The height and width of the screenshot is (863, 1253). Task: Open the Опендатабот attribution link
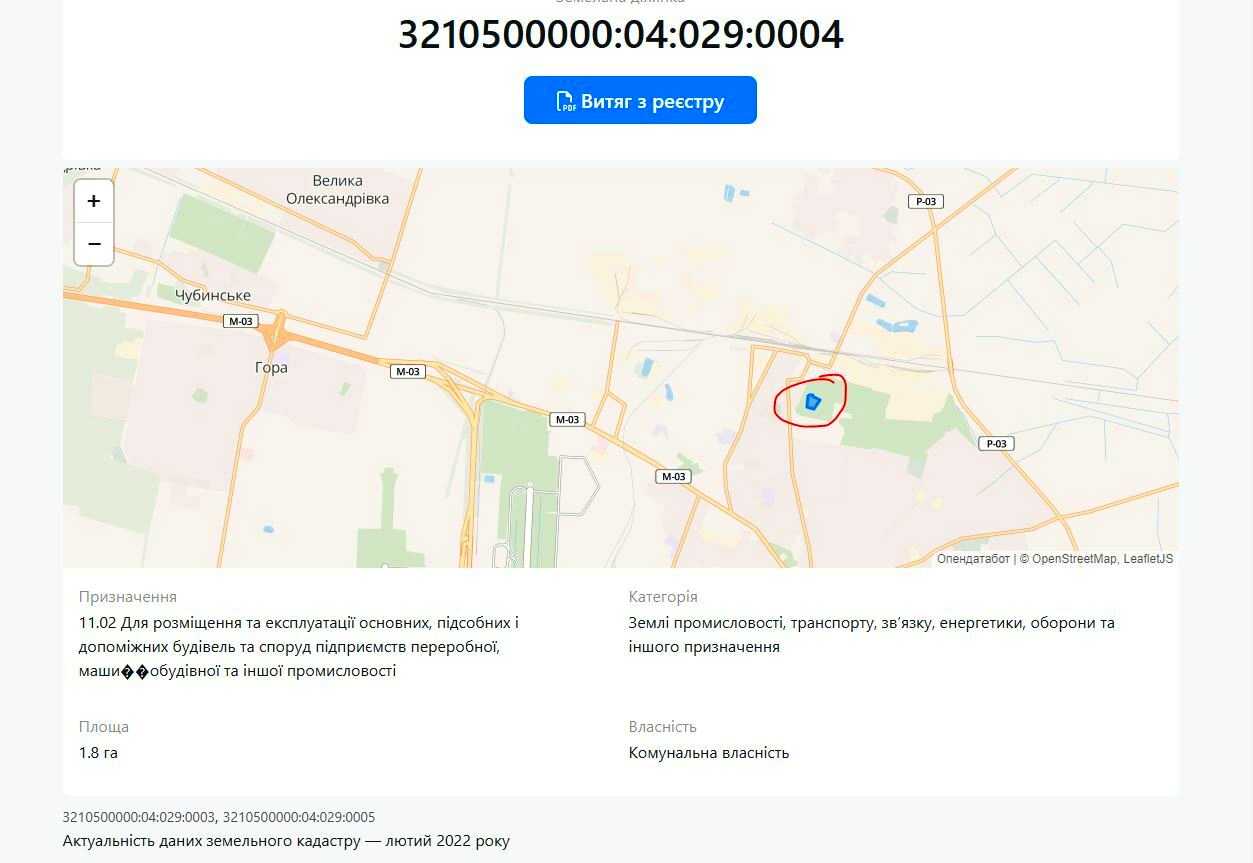[x=973, y=559]
